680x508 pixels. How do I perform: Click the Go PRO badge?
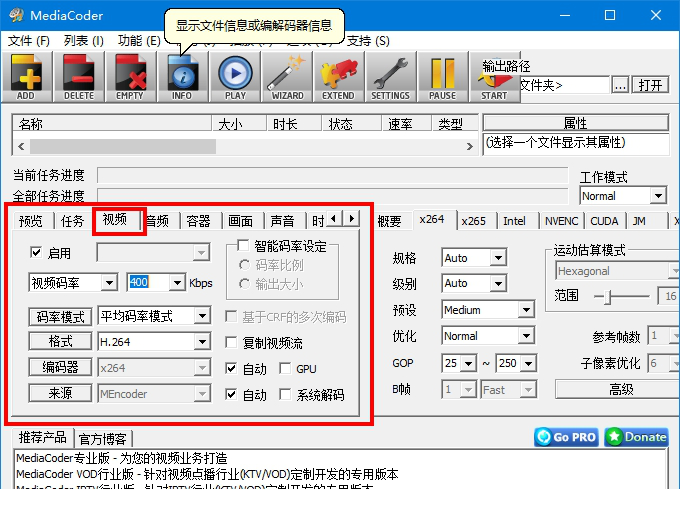566,437
